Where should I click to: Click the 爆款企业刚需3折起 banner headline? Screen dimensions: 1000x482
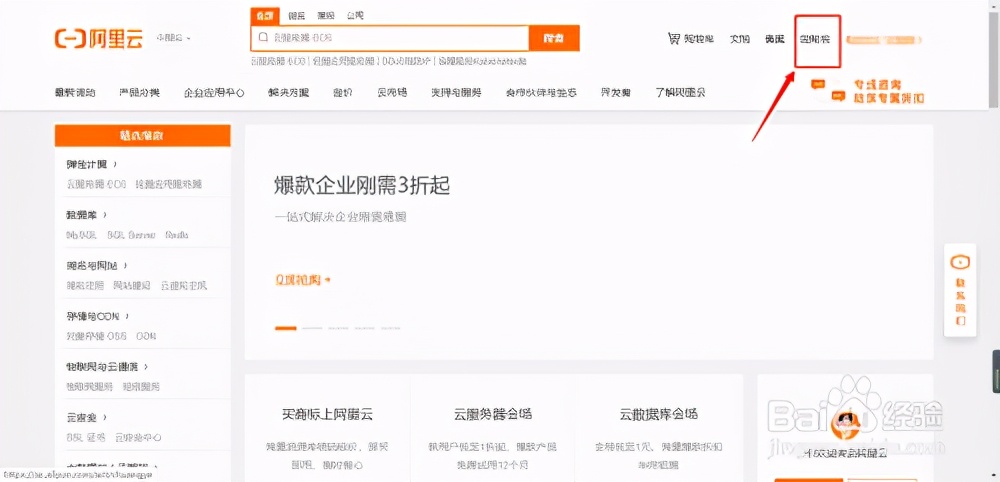pyautogui.click(x=362, y=186)
